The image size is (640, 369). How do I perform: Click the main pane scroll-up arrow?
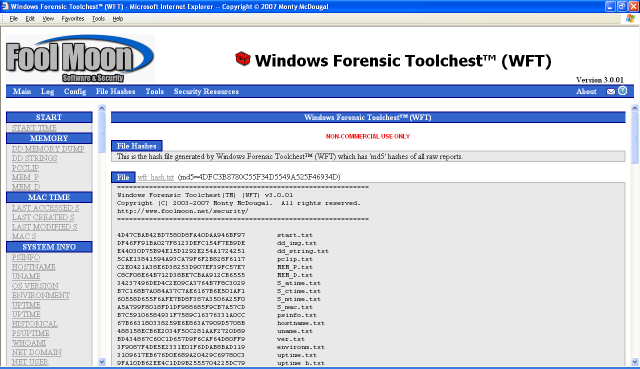pyautogui.click(x=635, y=108)
